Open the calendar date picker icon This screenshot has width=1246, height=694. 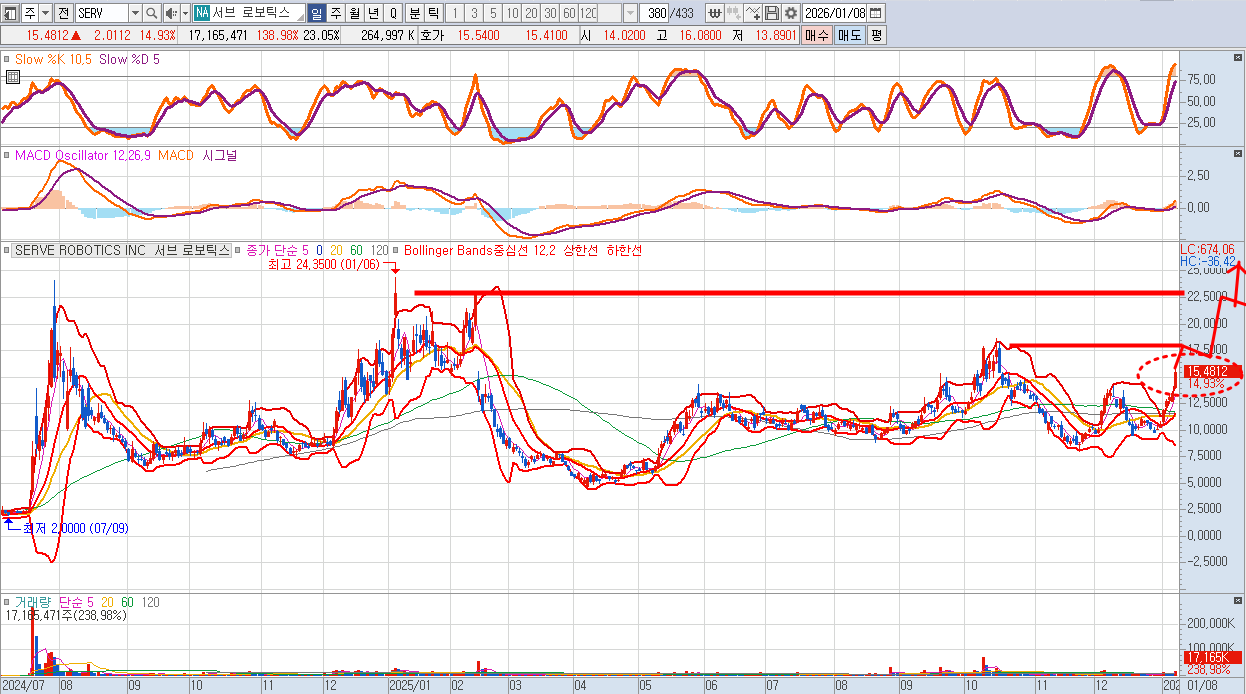[876, 13]
